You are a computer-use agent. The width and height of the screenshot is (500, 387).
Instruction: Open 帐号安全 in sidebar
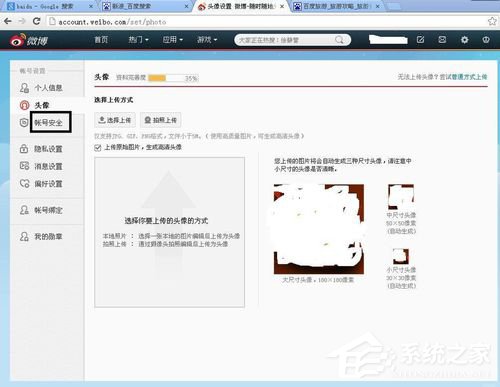[x=48, y=123]
